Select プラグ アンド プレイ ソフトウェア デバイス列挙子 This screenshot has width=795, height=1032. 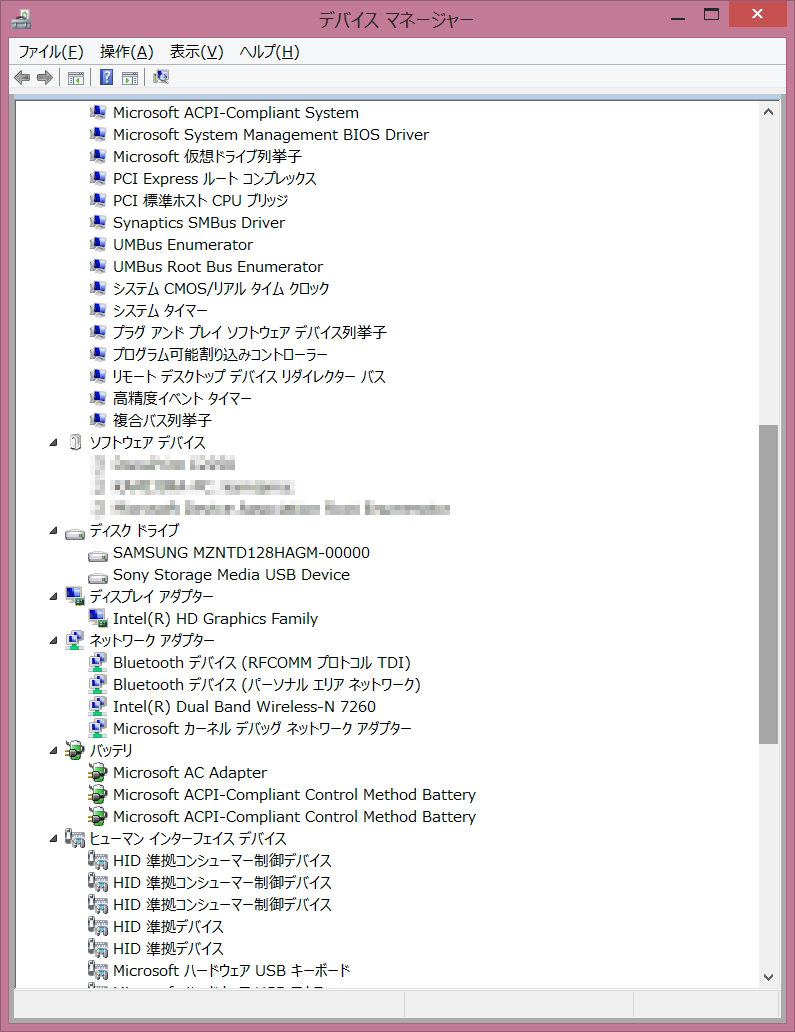tap(249, 333)
